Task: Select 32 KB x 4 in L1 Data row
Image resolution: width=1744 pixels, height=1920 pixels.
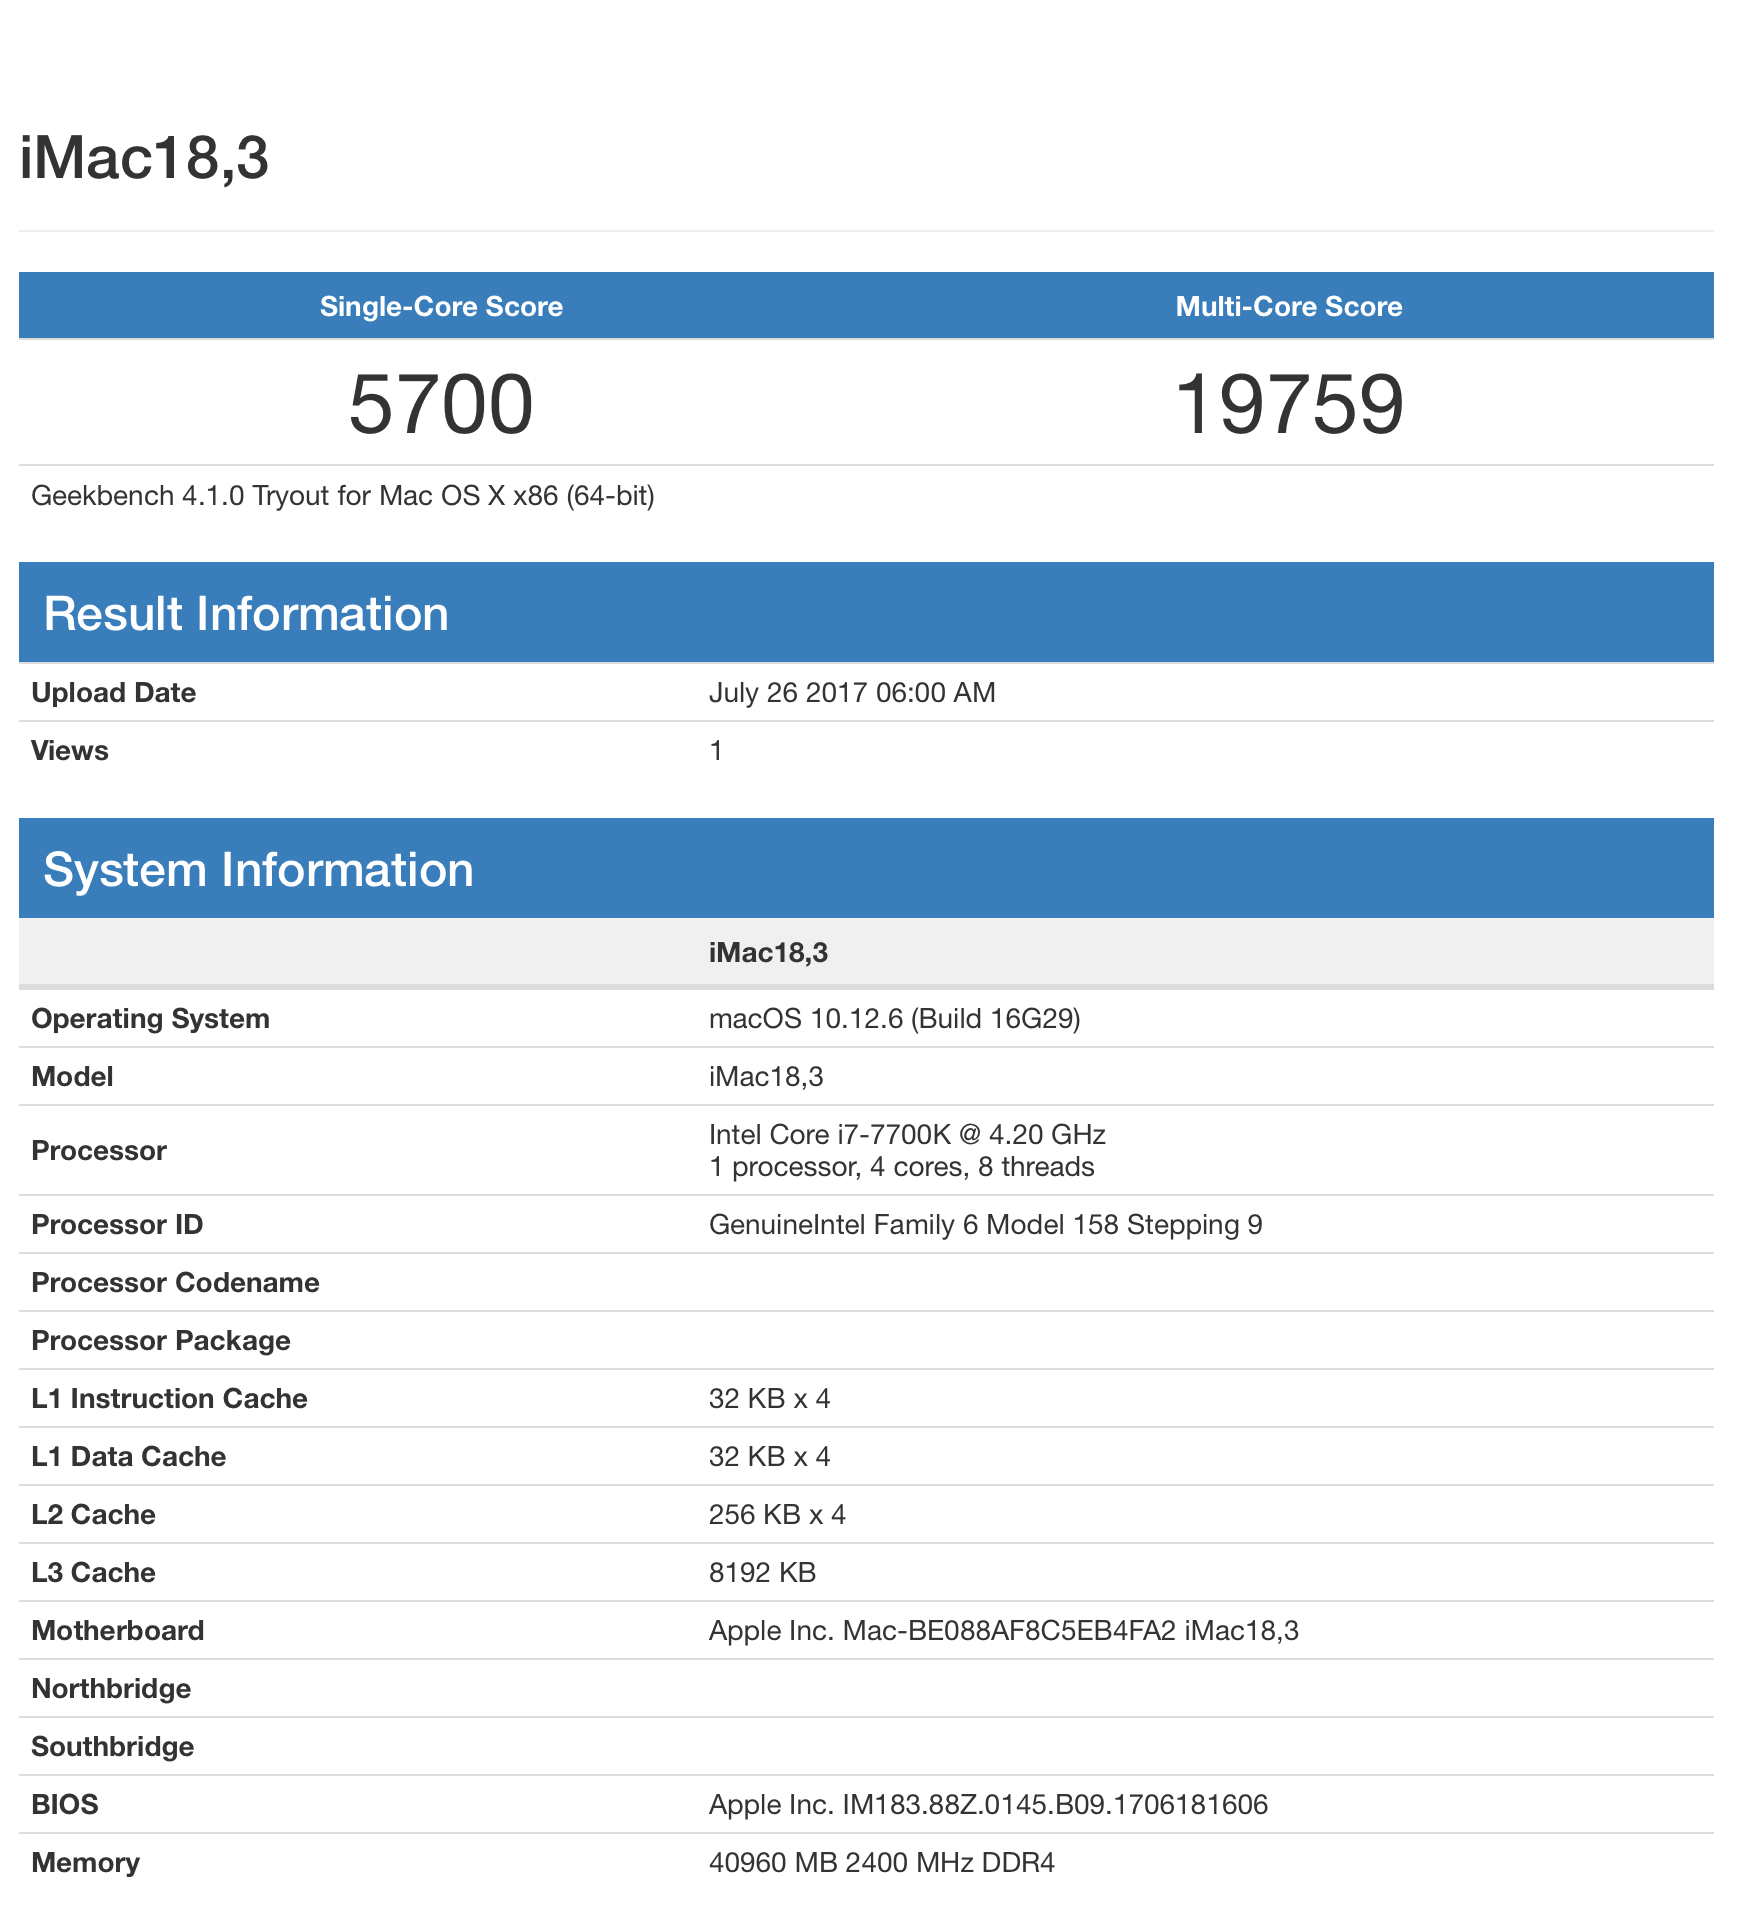Action: point(770,1456)
